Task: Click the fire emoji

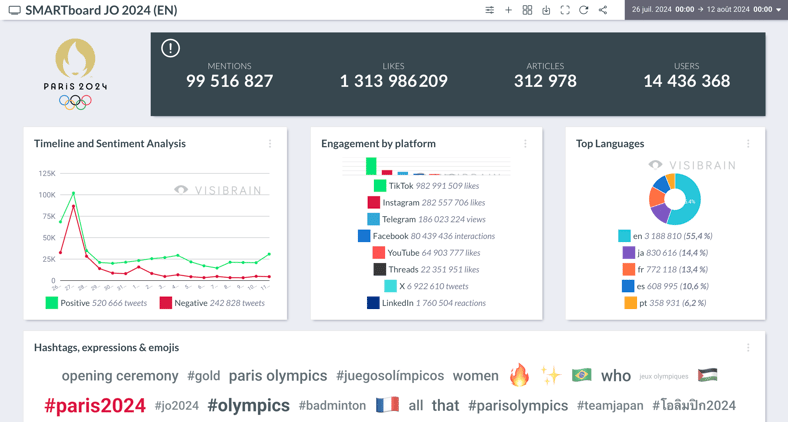Action: pyautogui.click(x=519, y=375)
